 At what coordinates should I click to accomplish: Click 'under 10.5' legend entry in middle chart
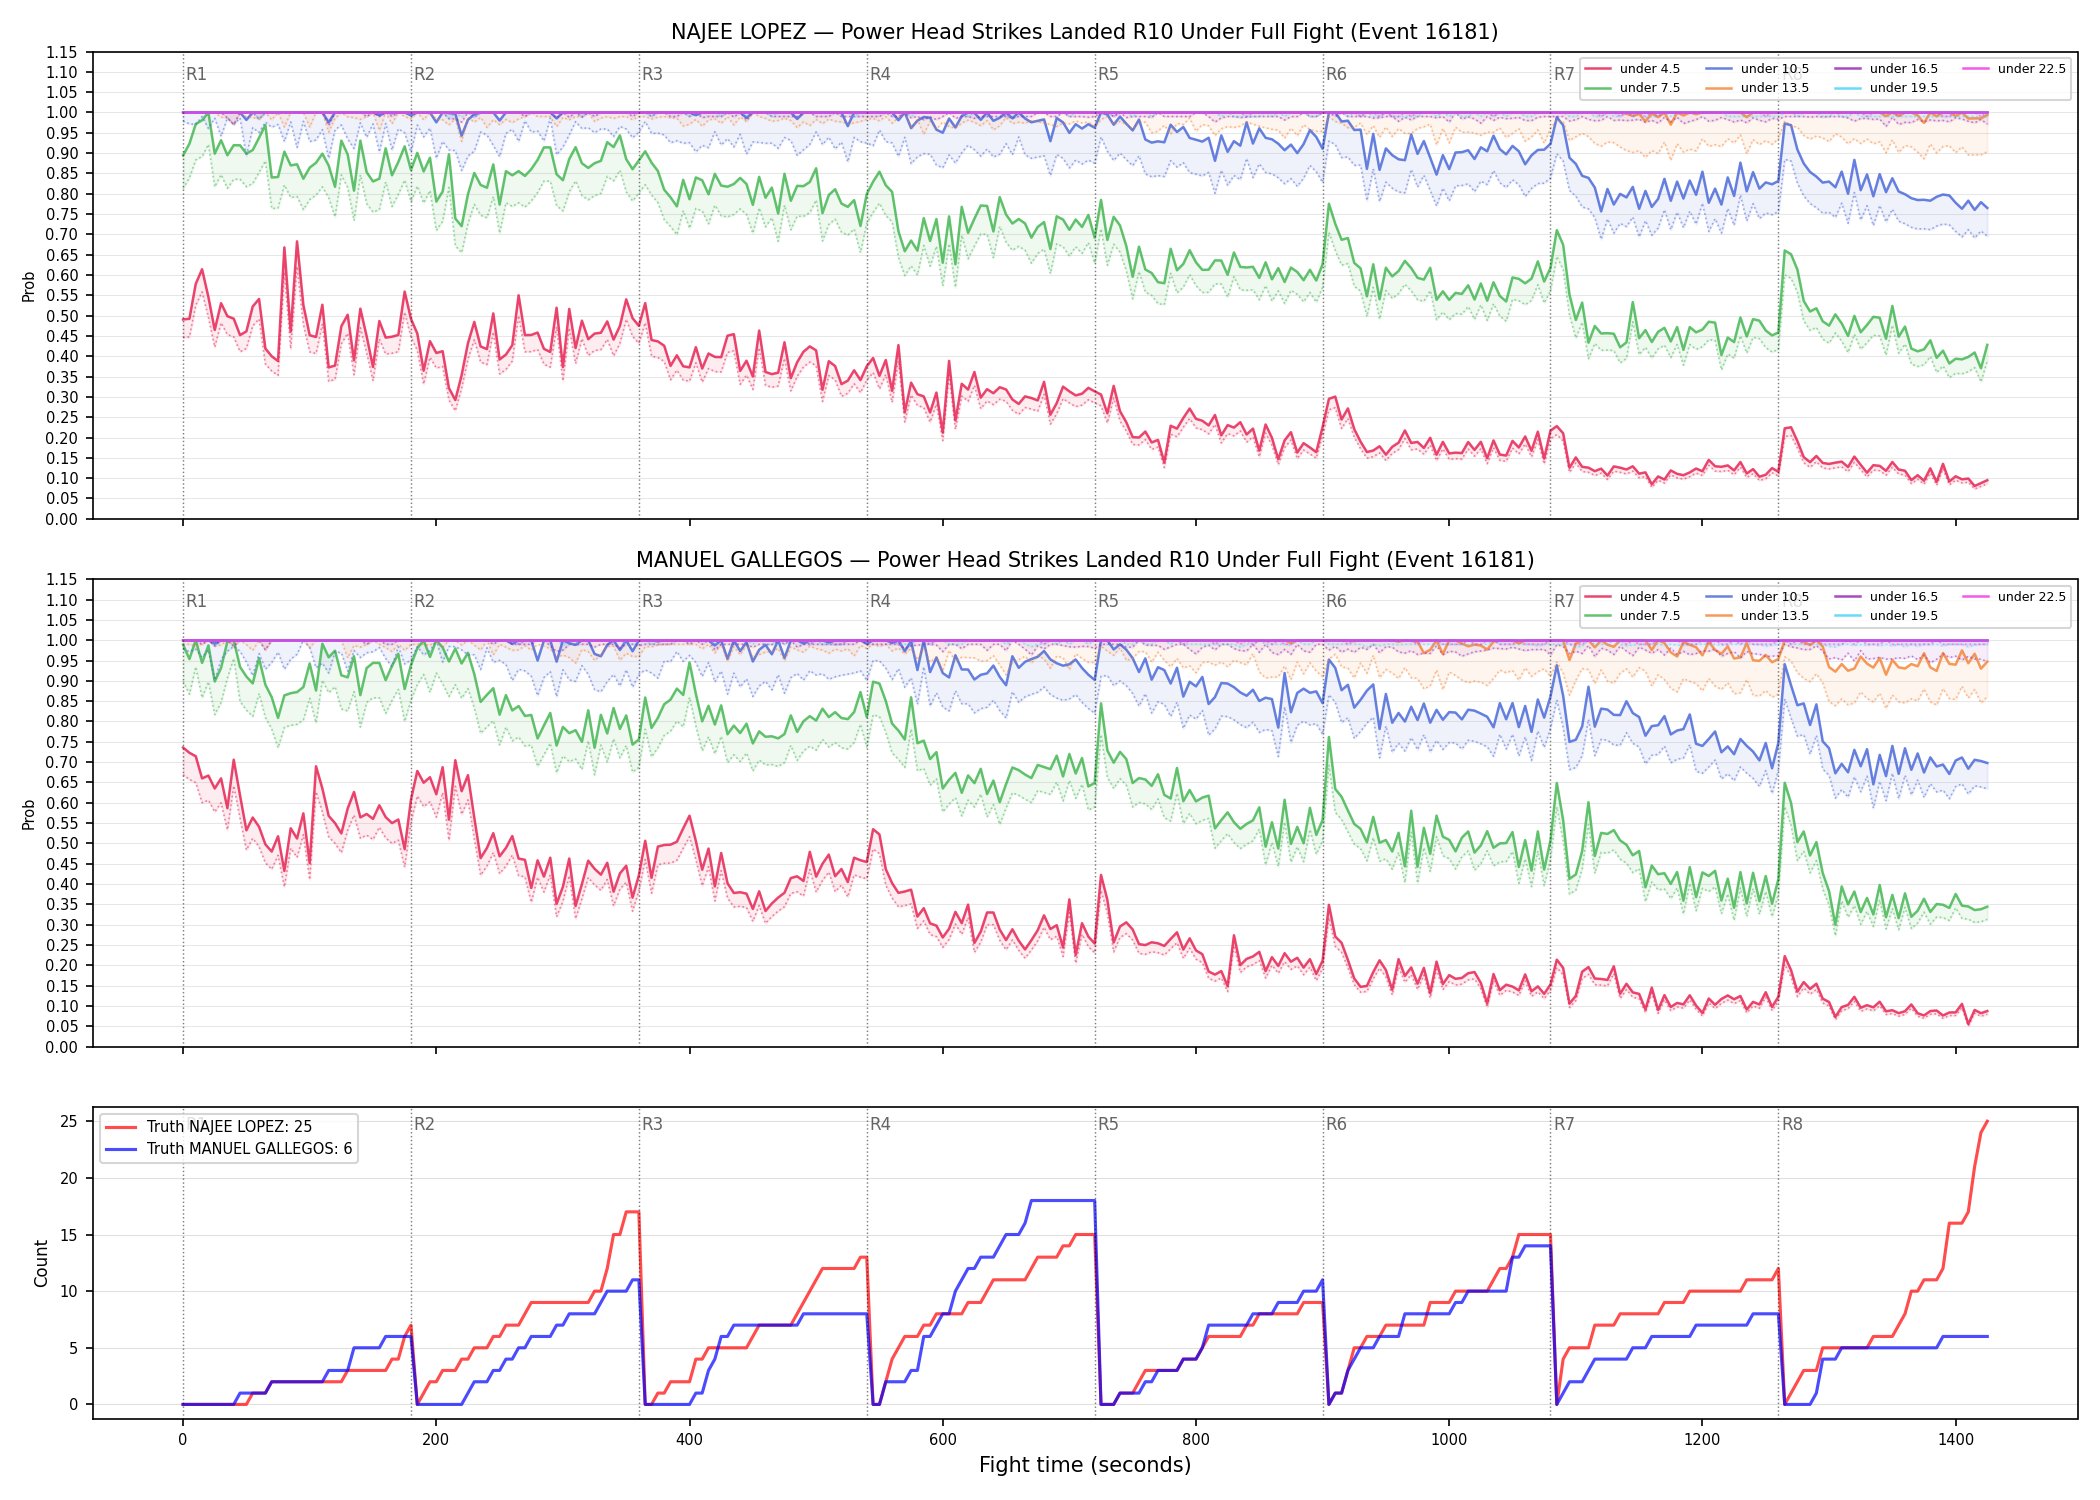click(1757, 597)
